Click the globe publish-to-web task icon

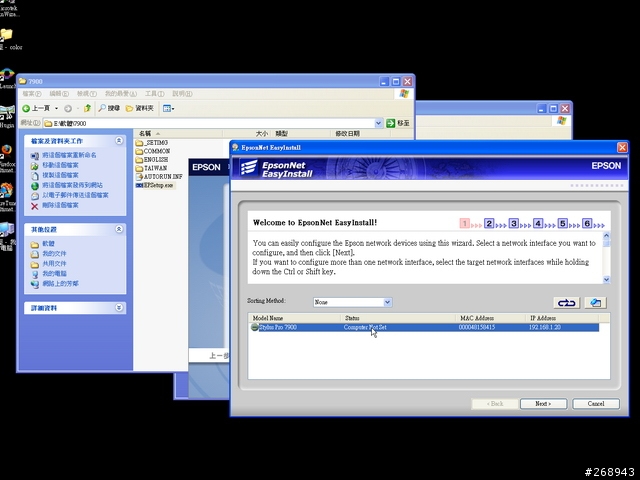35,186
